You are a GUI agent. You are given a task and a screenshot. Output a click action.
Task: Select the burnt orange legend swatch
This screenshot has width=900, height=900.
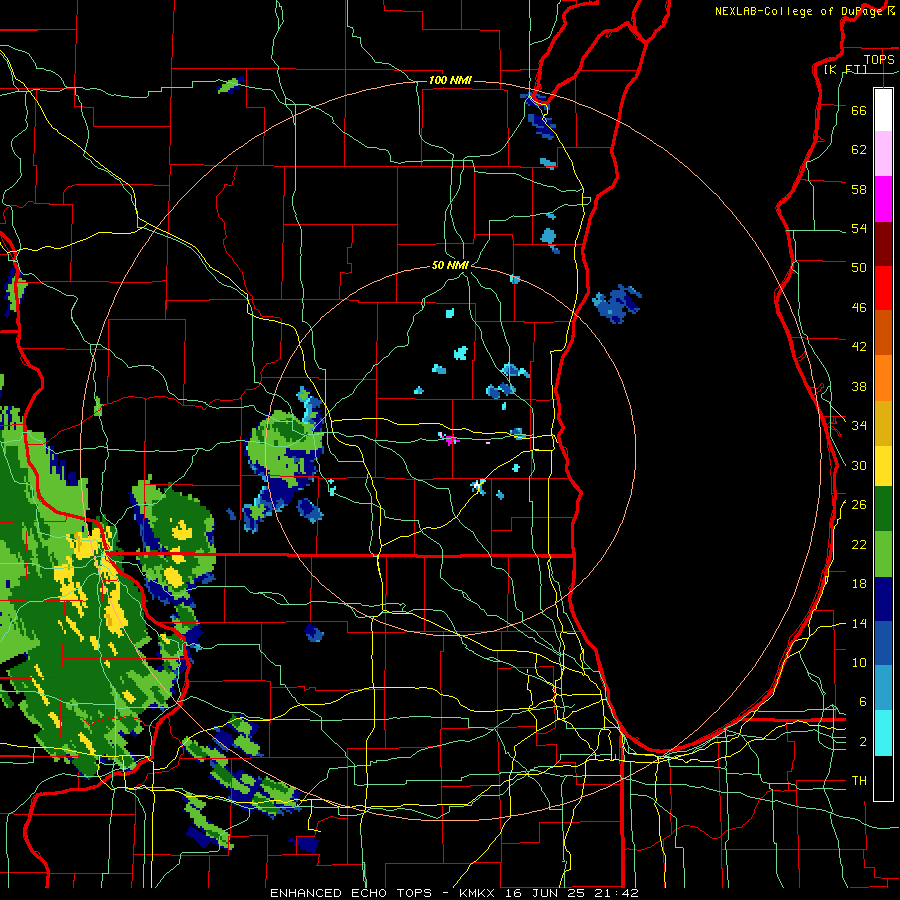[x=883, y=332]
